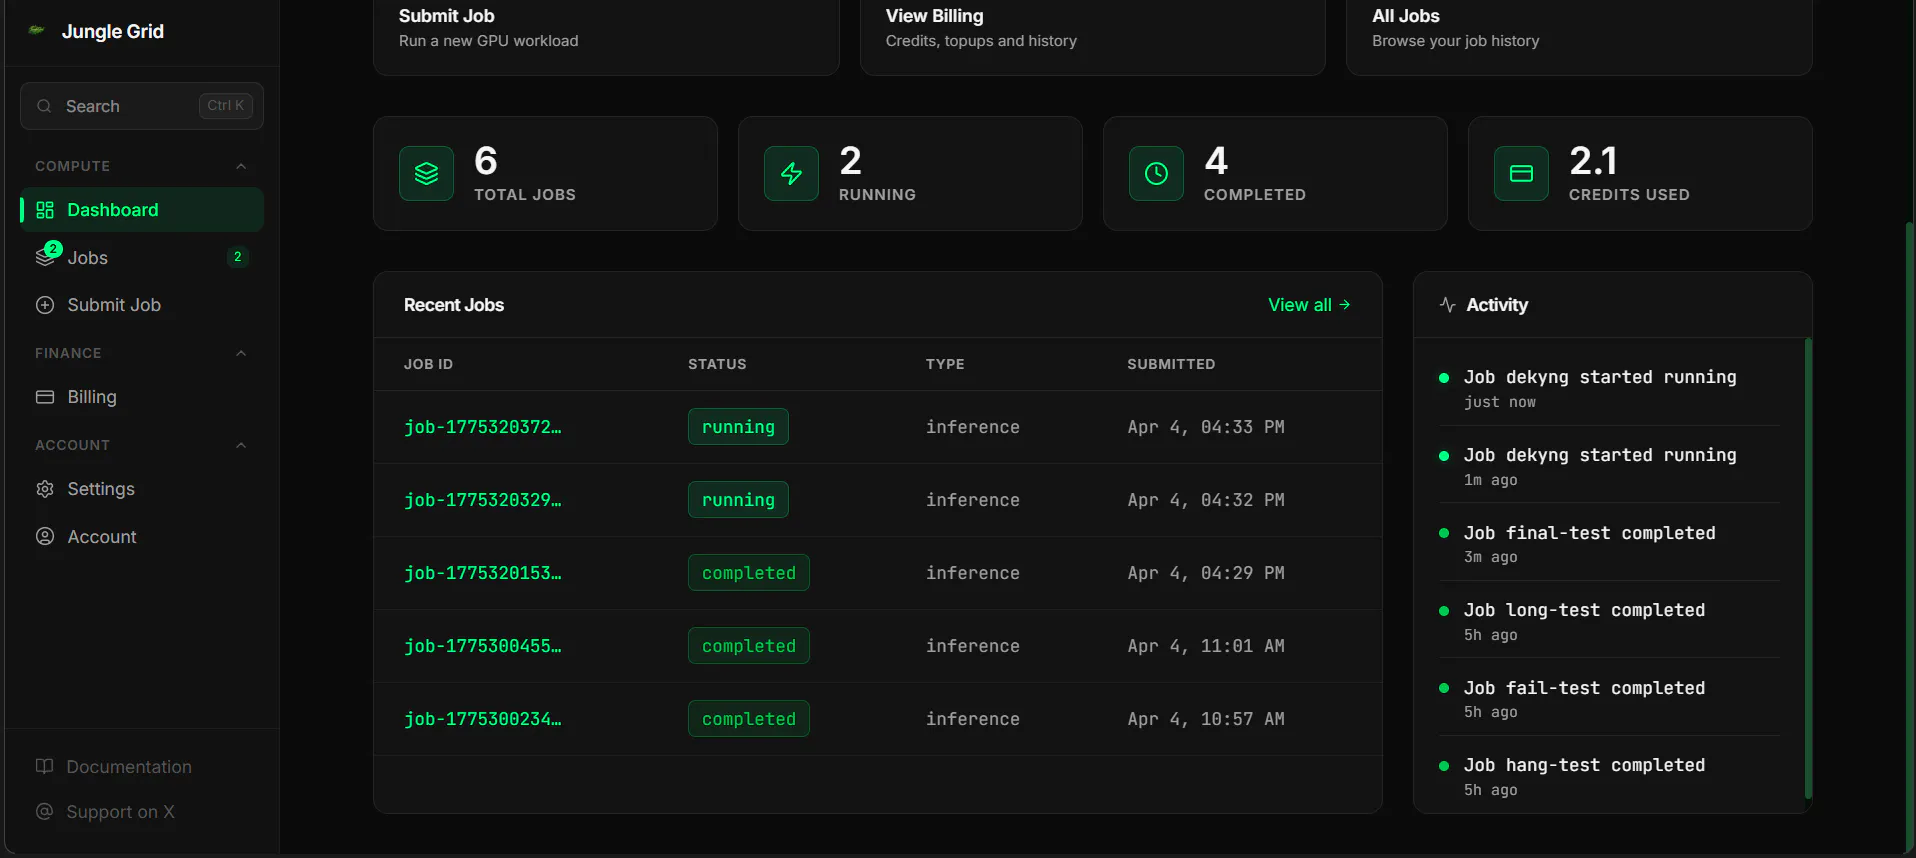Screen dimensions: 1916x858
Task: Open Account from the sidebar
Action: pos(142,537)
